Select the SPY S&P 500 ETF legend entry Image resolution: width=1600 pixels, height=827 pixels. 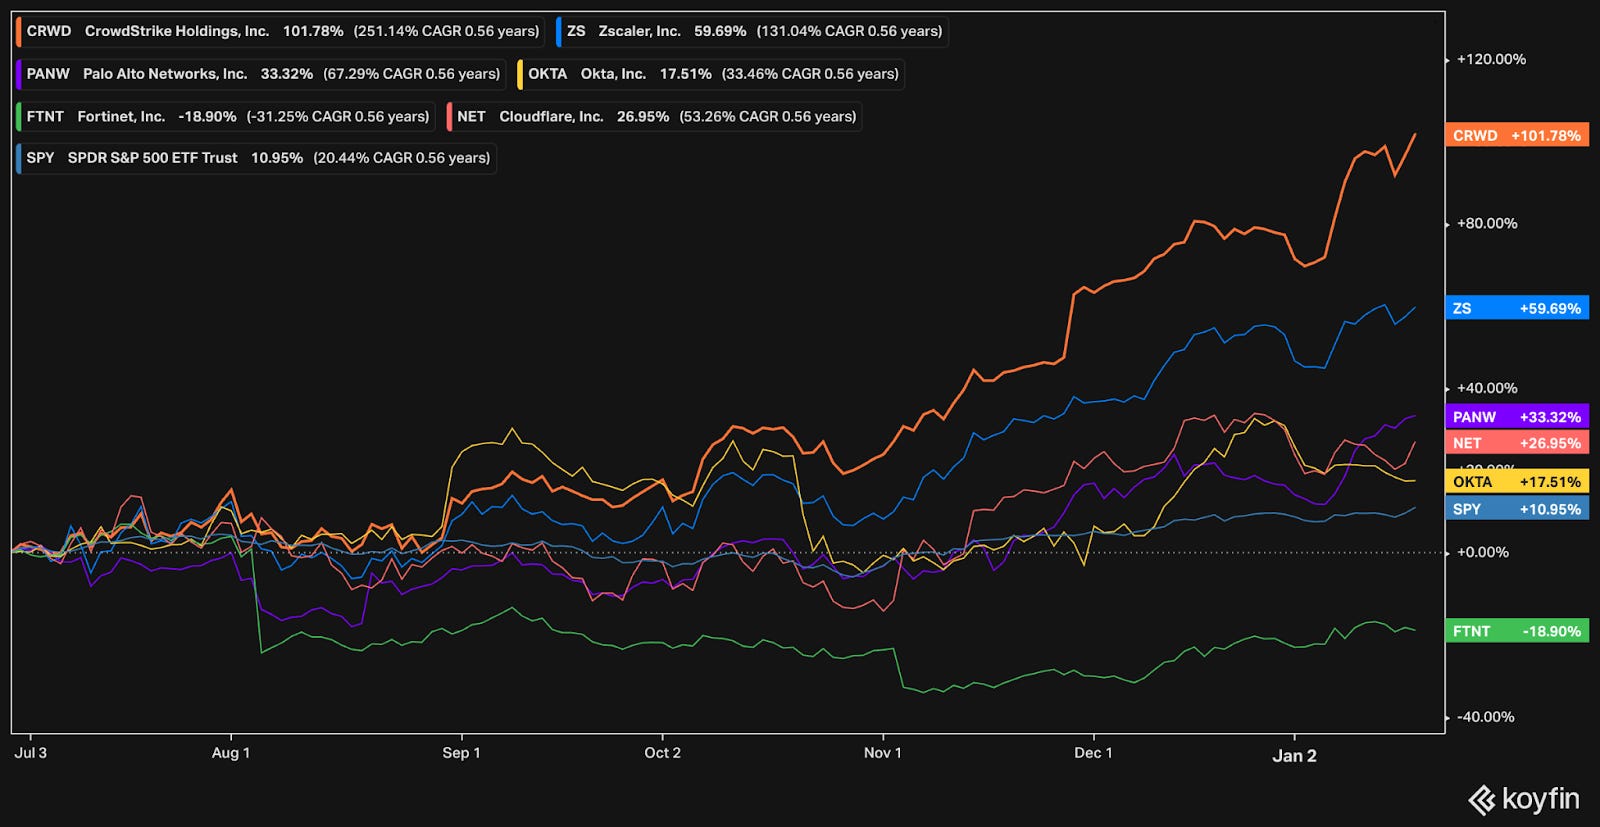point(256,158)
